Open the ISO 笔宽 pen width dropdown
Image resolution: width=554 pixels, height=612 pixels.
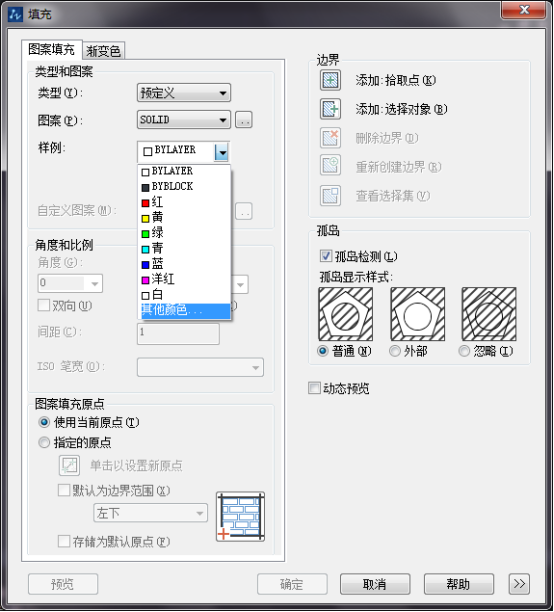[x=200, y=367]
